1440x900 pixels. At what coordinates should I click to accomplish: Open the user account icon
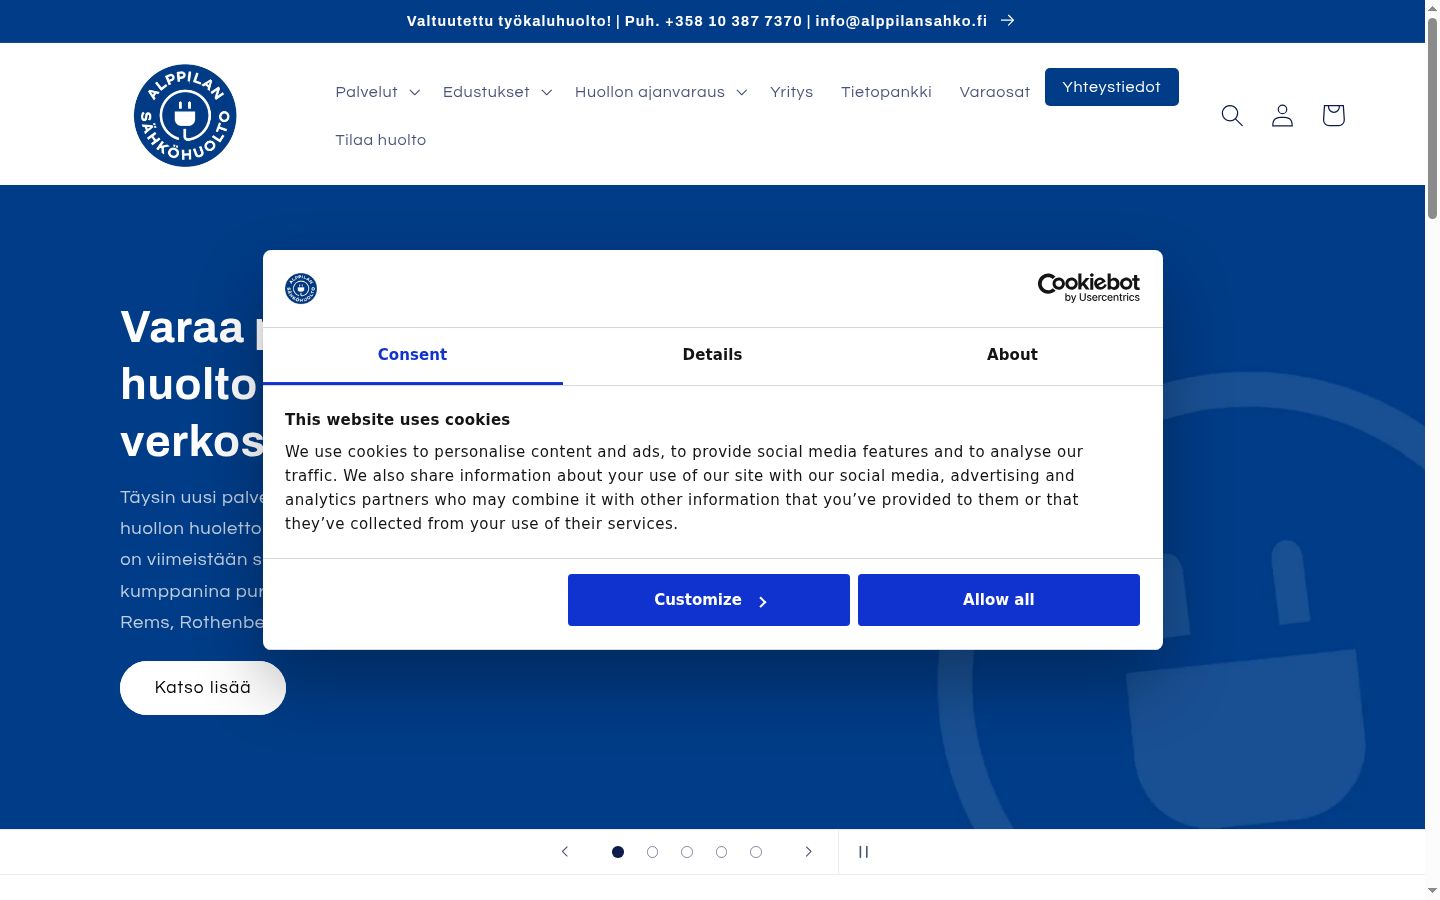[1282, 115]
